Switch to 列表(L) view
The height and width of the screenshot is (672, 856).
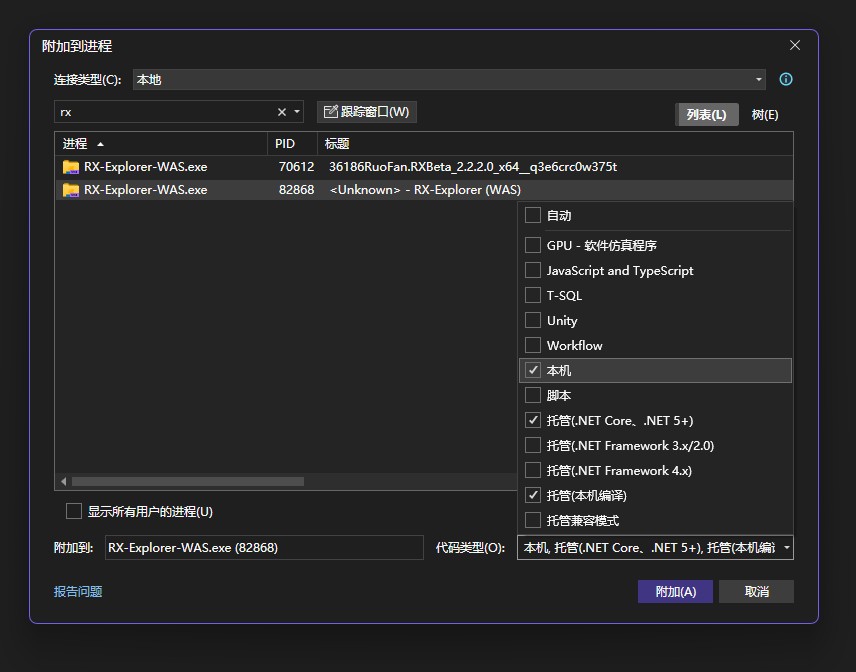click(x=706, y=115)
